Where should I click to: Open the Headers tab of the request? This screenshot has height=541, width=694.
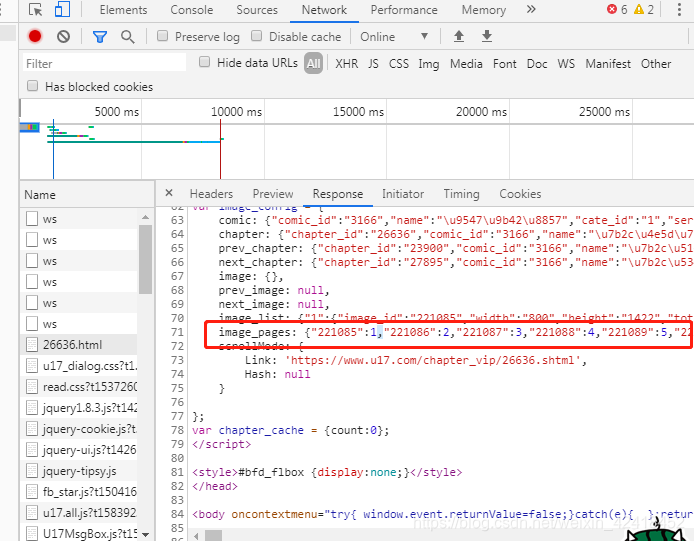(x=211, y=194)
